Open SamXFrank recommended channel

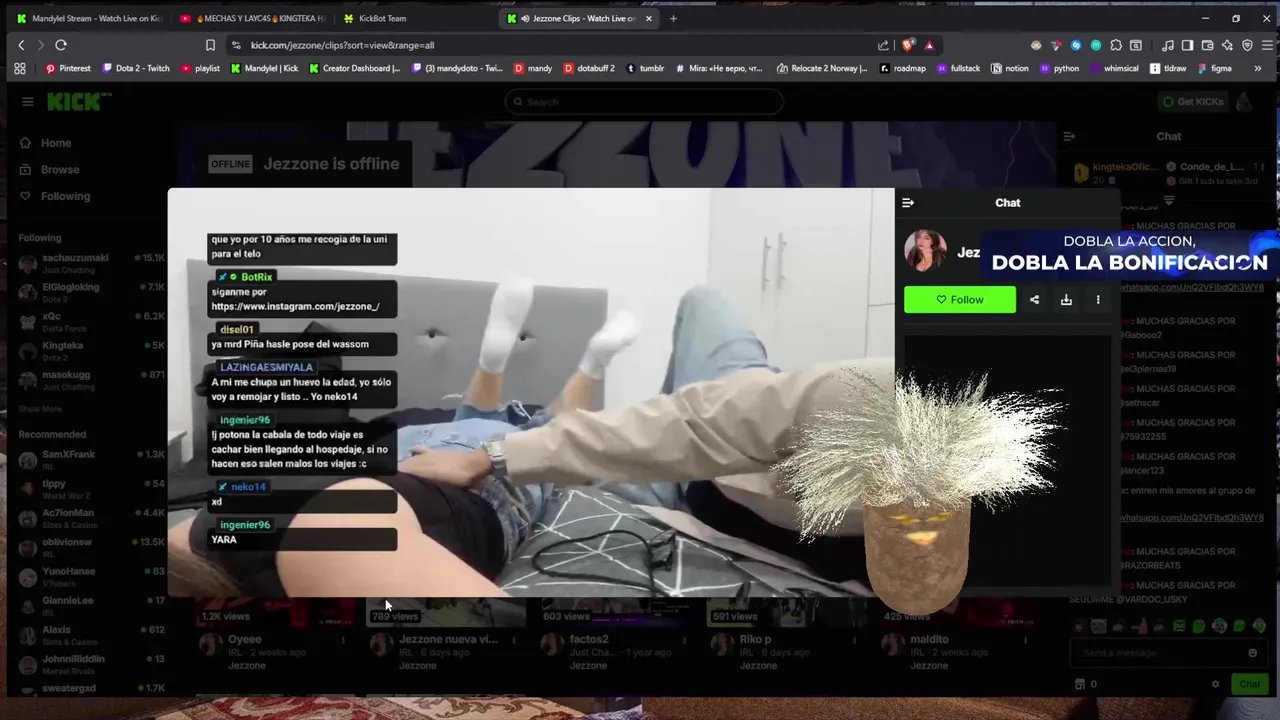pyautogui.click(x=91, y=460)
